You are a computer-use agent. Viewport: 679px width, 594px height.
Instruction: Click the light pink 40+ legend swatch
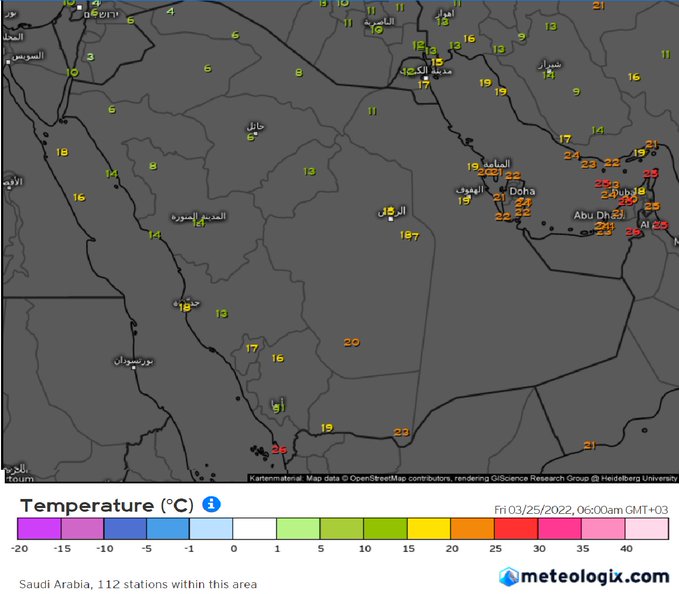[647, 529]
